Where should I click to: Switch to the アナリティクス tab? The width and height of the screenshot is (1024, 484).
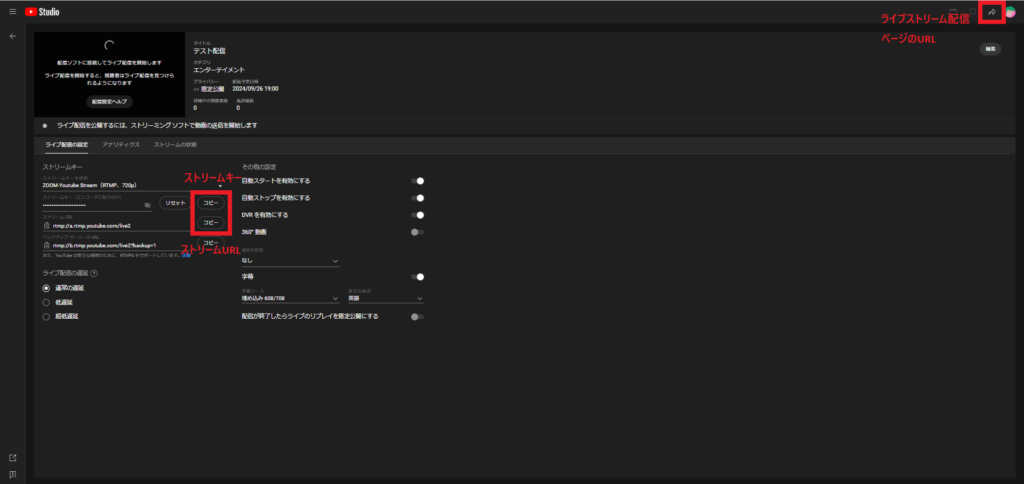[121, 145]
